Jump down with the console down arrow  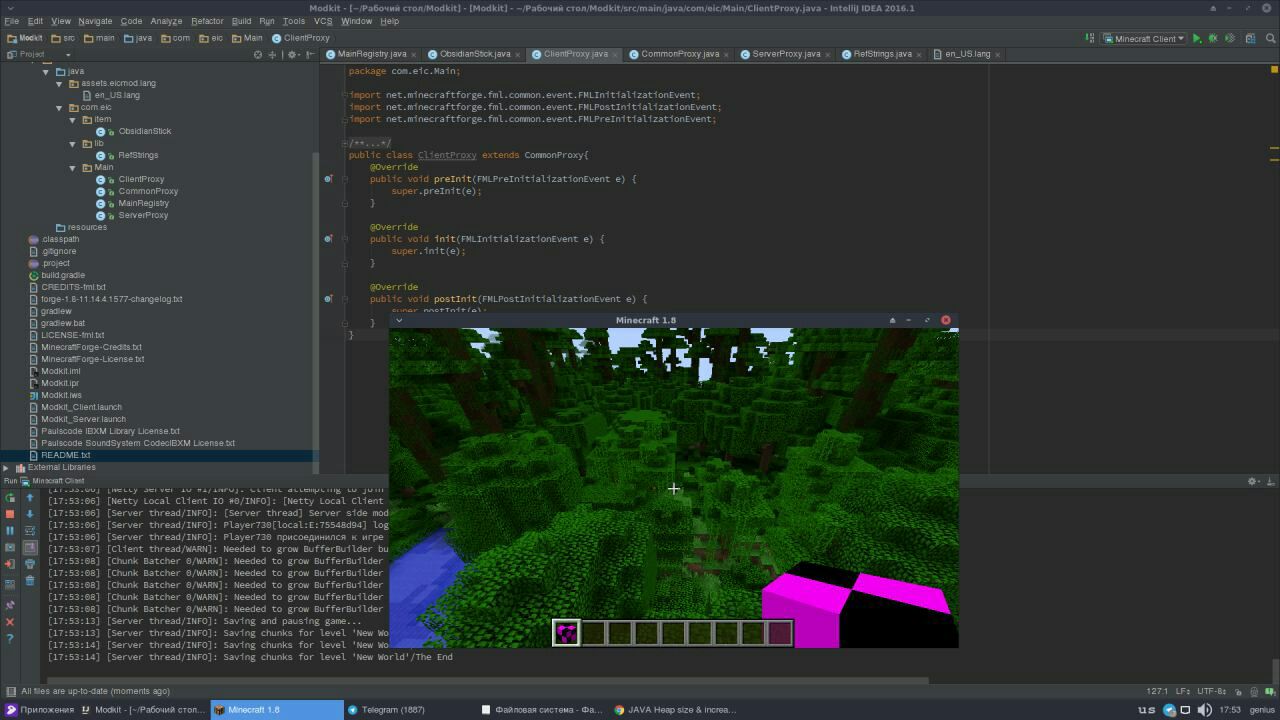pyautogui.click(x=30, y=514)
